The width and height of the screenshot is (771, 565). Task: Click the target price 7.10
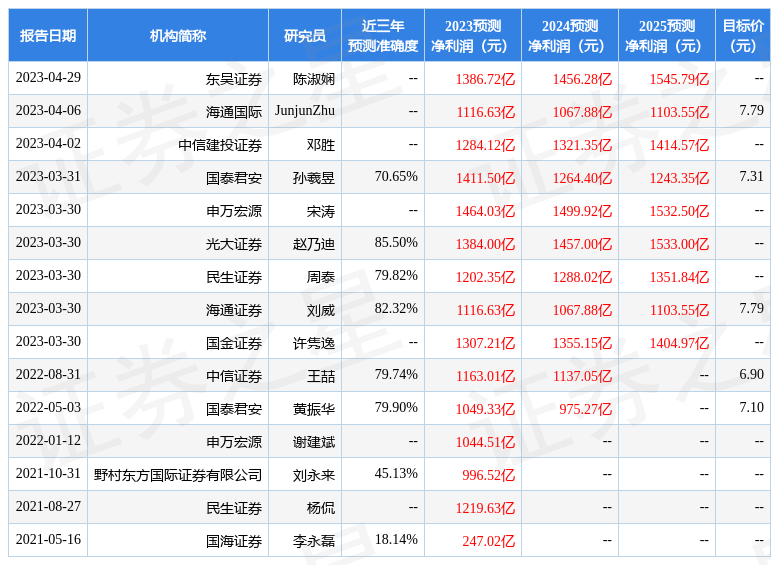coord(751,408)
